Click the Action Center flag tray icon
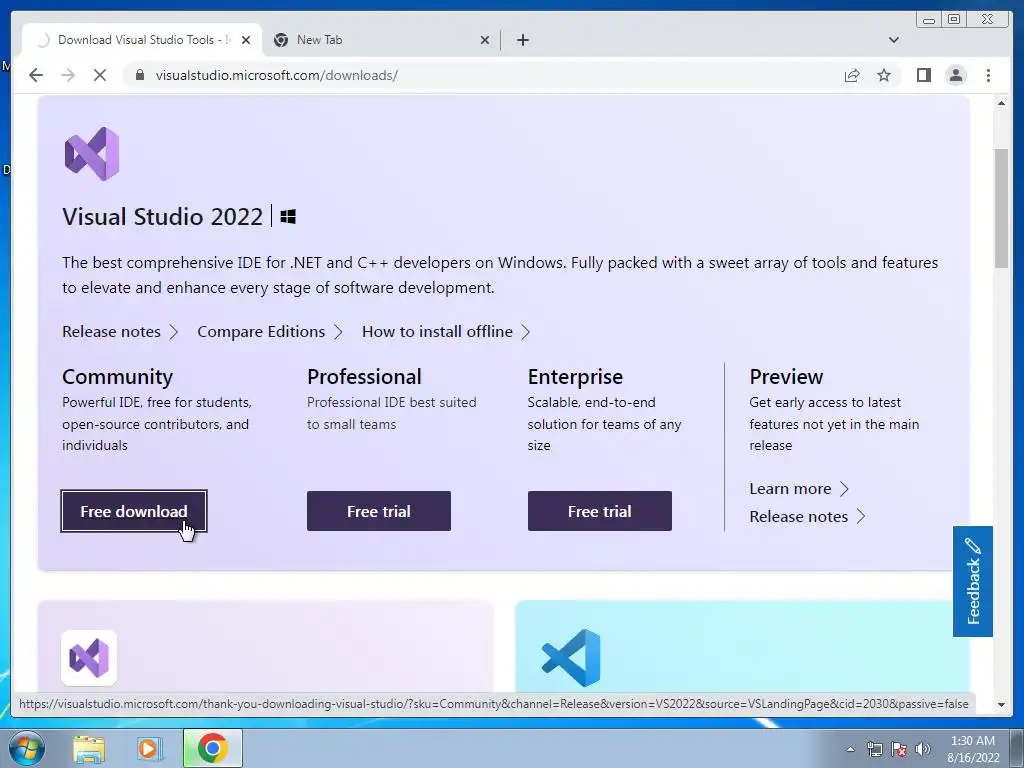The image size is (1024, 768). click(x=899, y=749)
